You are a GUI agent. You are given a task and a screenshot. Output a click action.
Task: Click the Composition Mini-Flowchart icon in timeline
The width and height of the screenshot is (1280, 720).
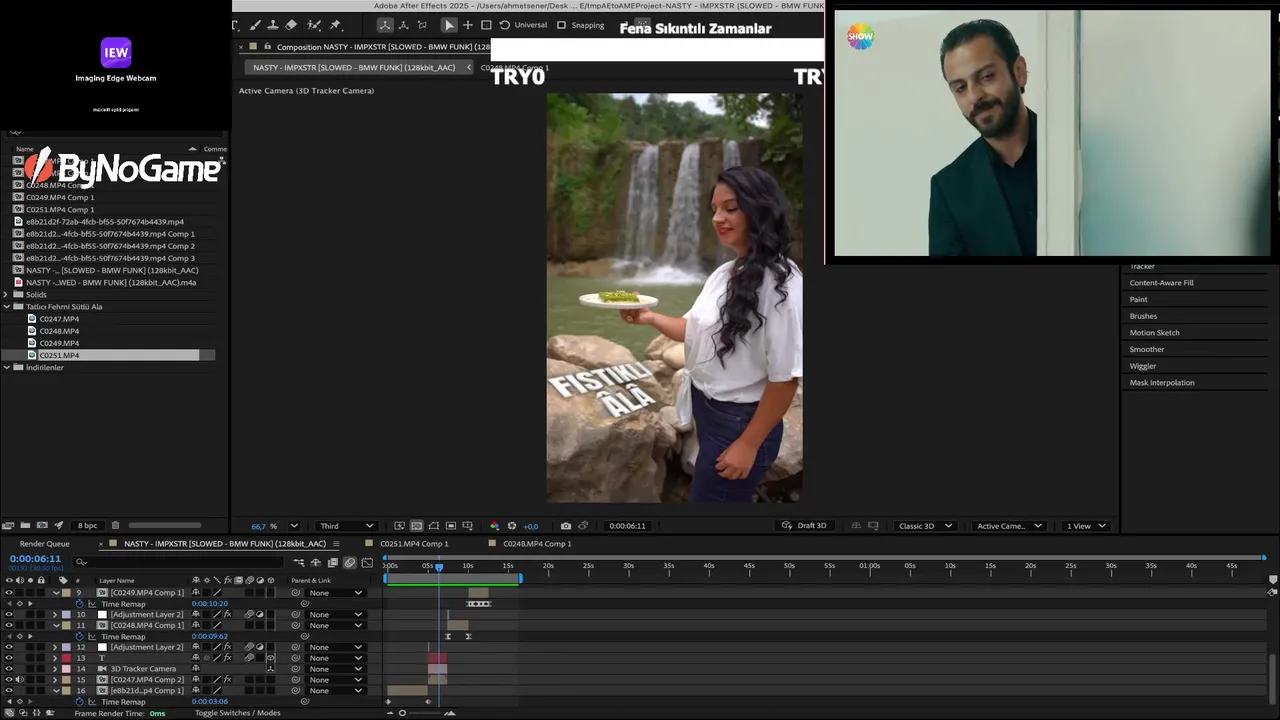coord(299,562)
